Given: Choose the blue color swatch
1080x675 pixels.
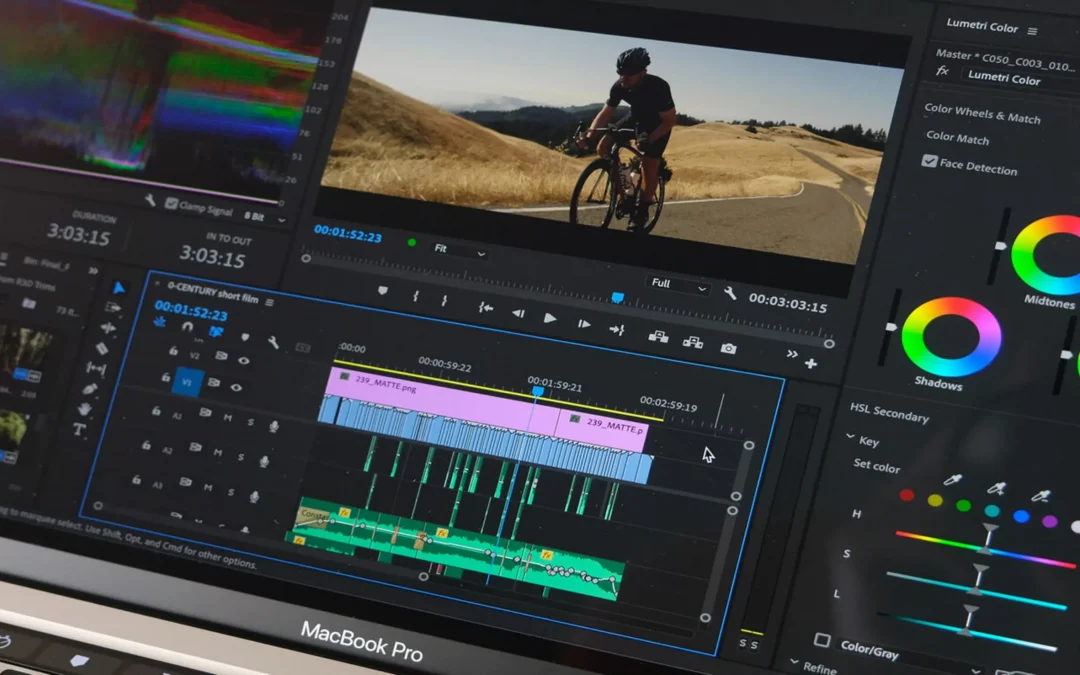Looking at the screenshot, I should [x=1021, y=516].
